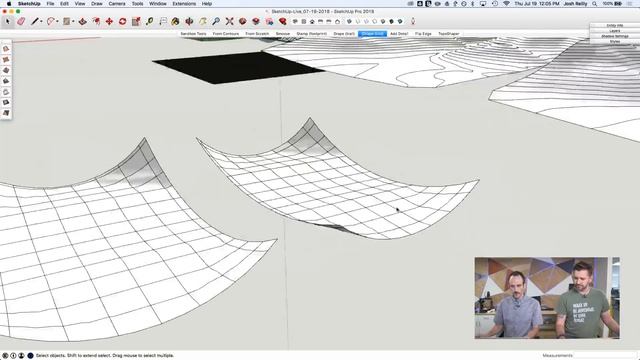Open the macOS Apple menu

(9, 4)
